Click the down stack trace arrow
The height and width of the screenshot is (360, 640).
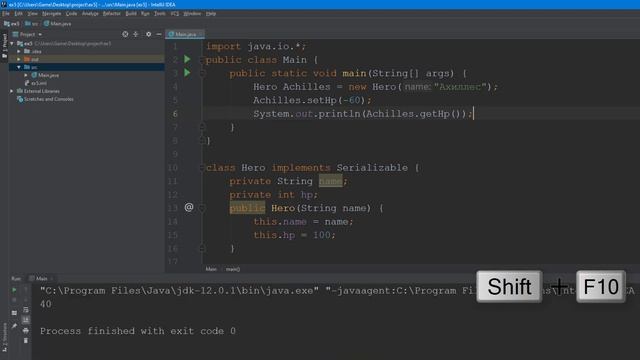click(26, 300)
